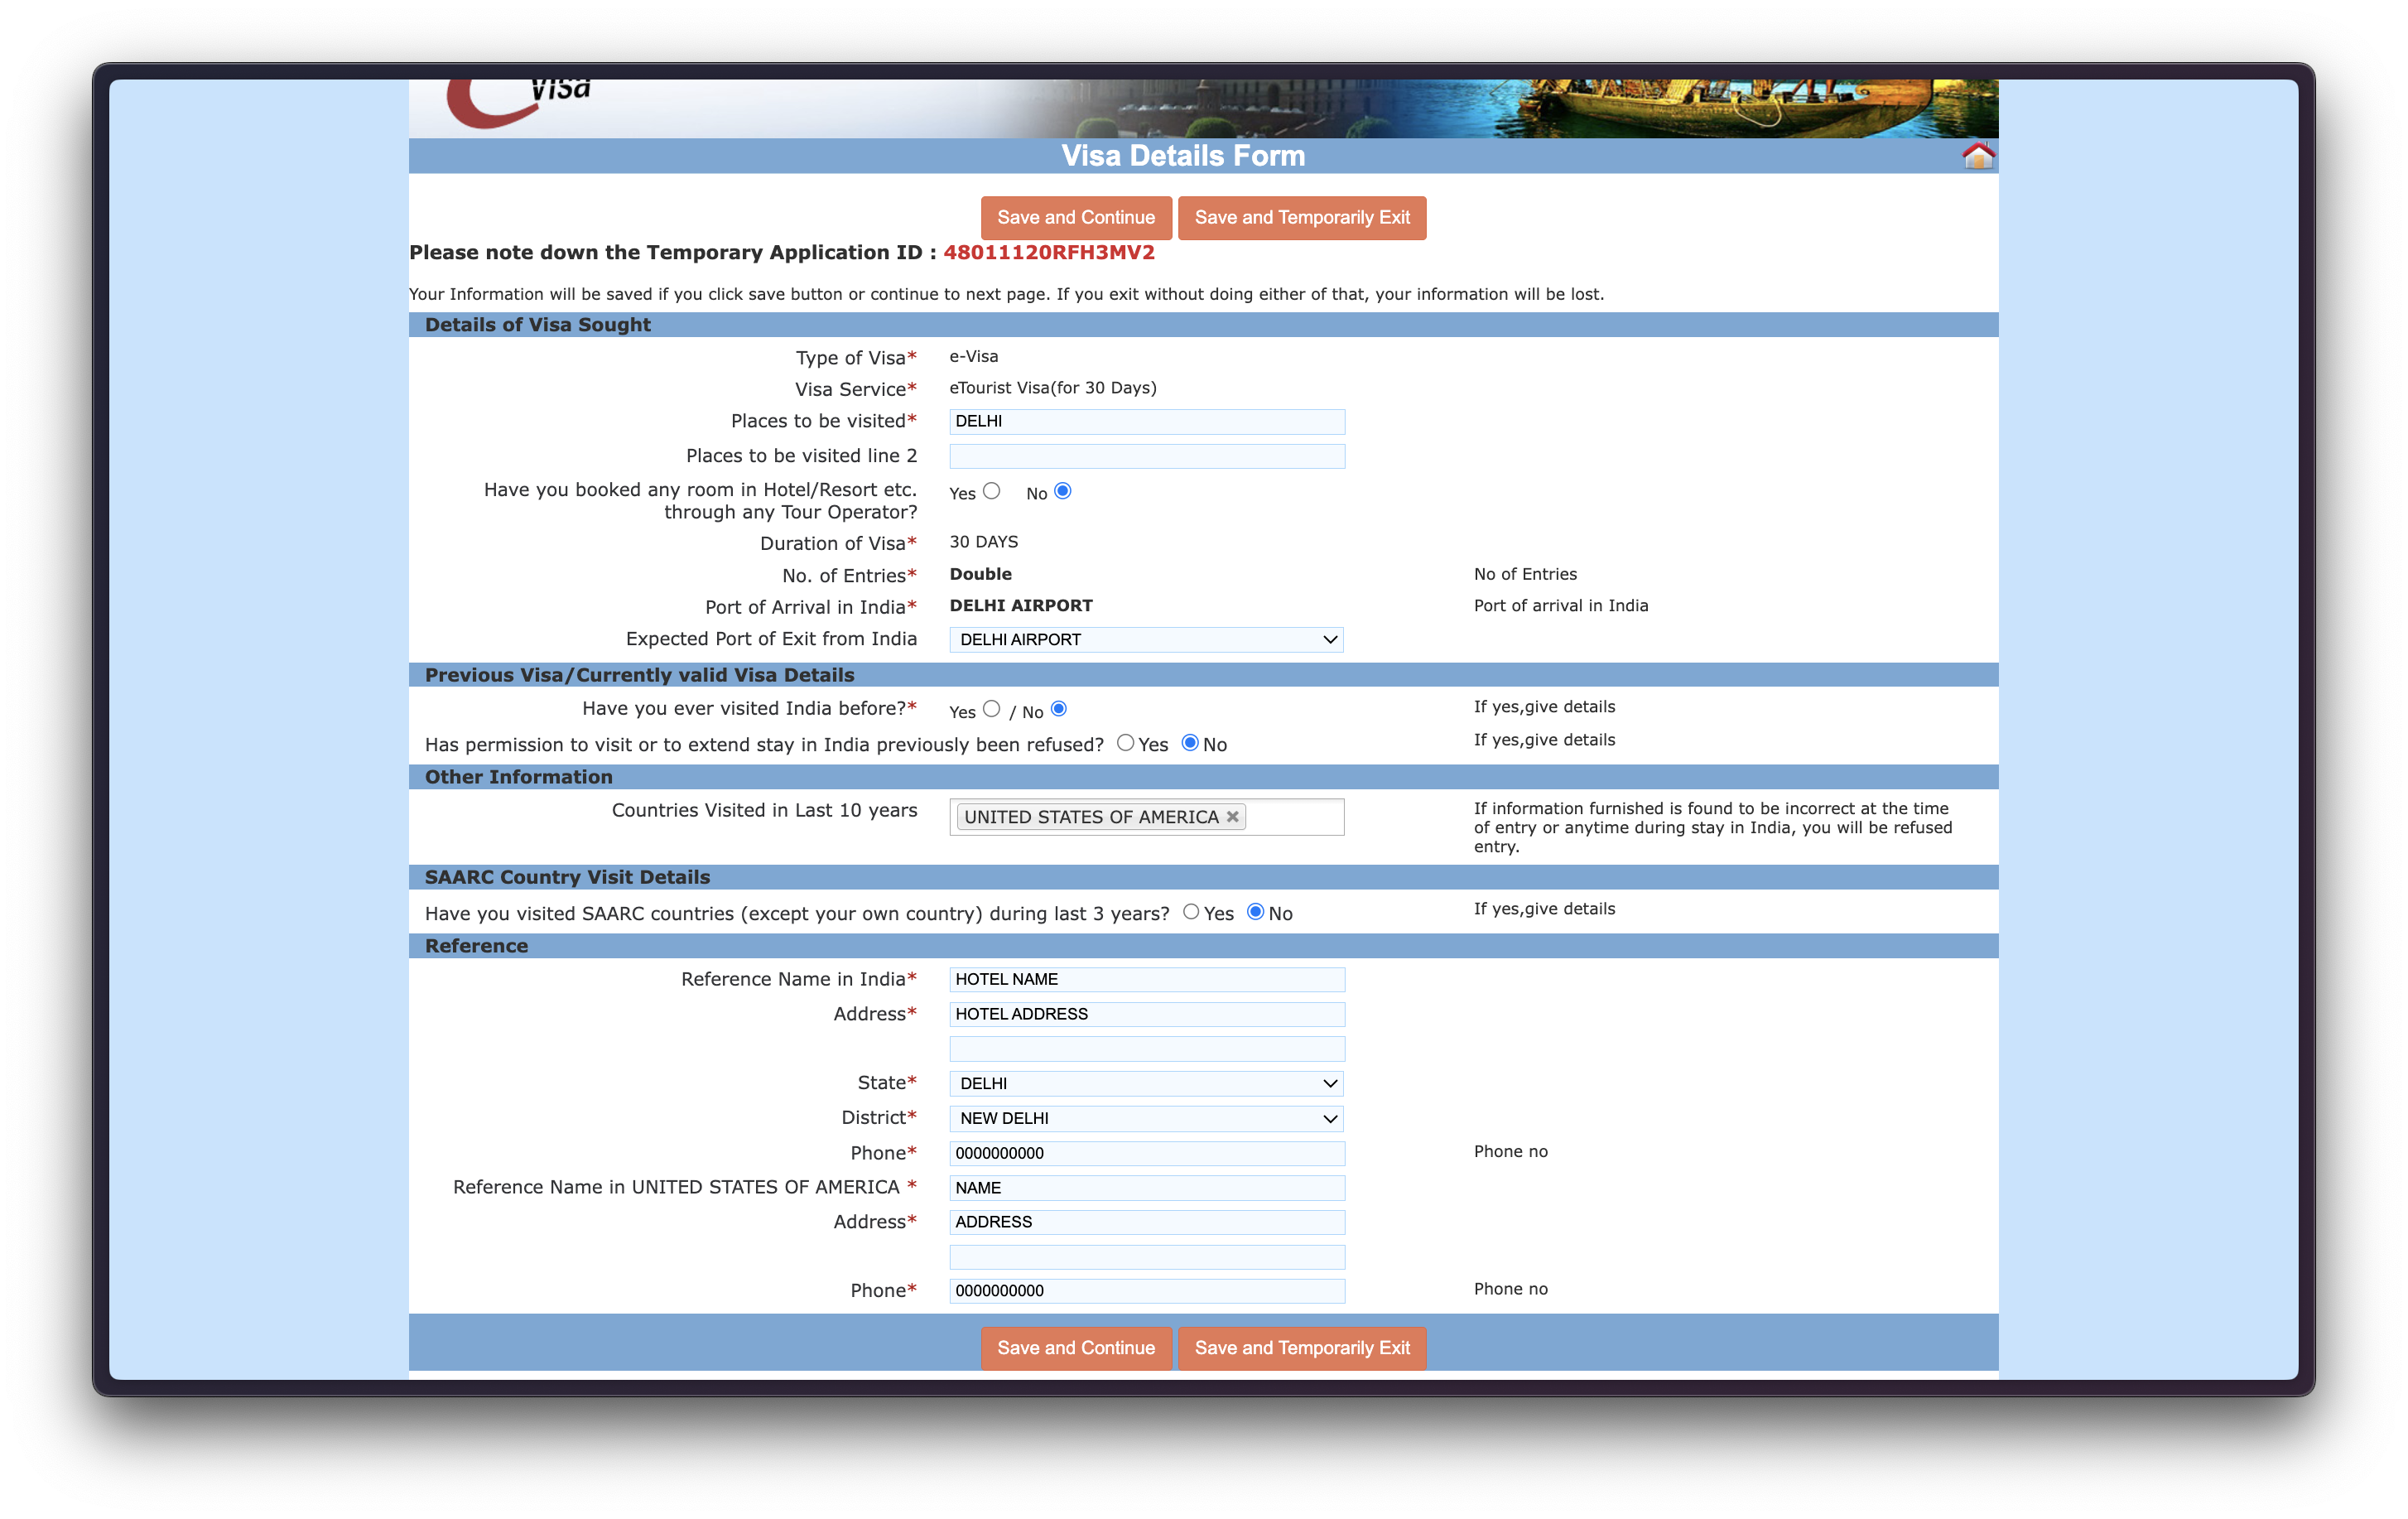The image size is (2408, 1519).
Task: Select Yes for previous permission refused
Action: (x=1125, y=743)
